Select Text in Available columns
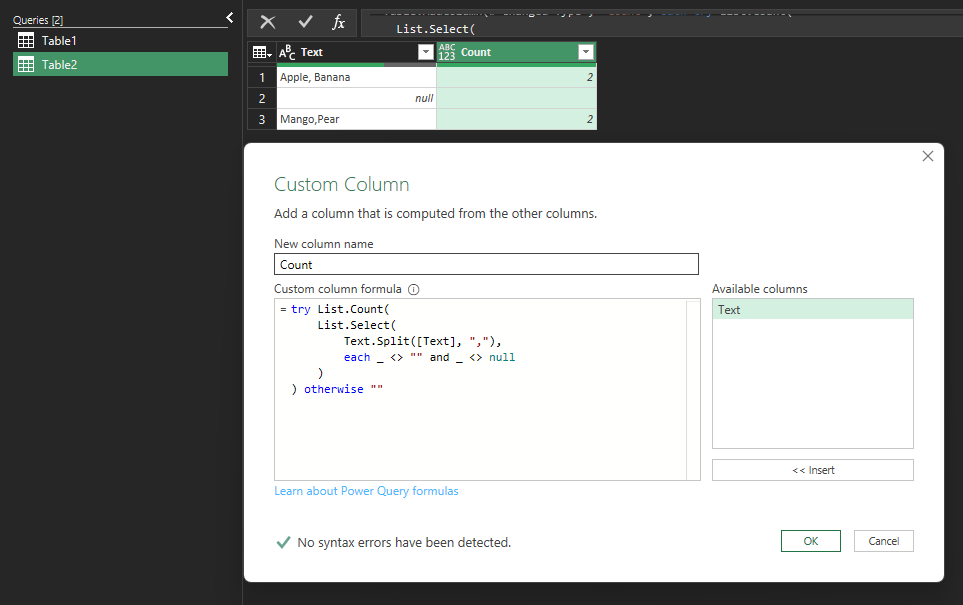 tap(813, 310)
